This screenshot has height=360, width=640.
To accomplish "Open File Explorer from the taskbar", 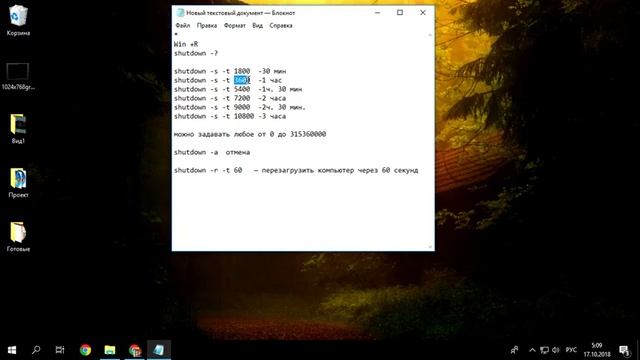I will point(109,350).
